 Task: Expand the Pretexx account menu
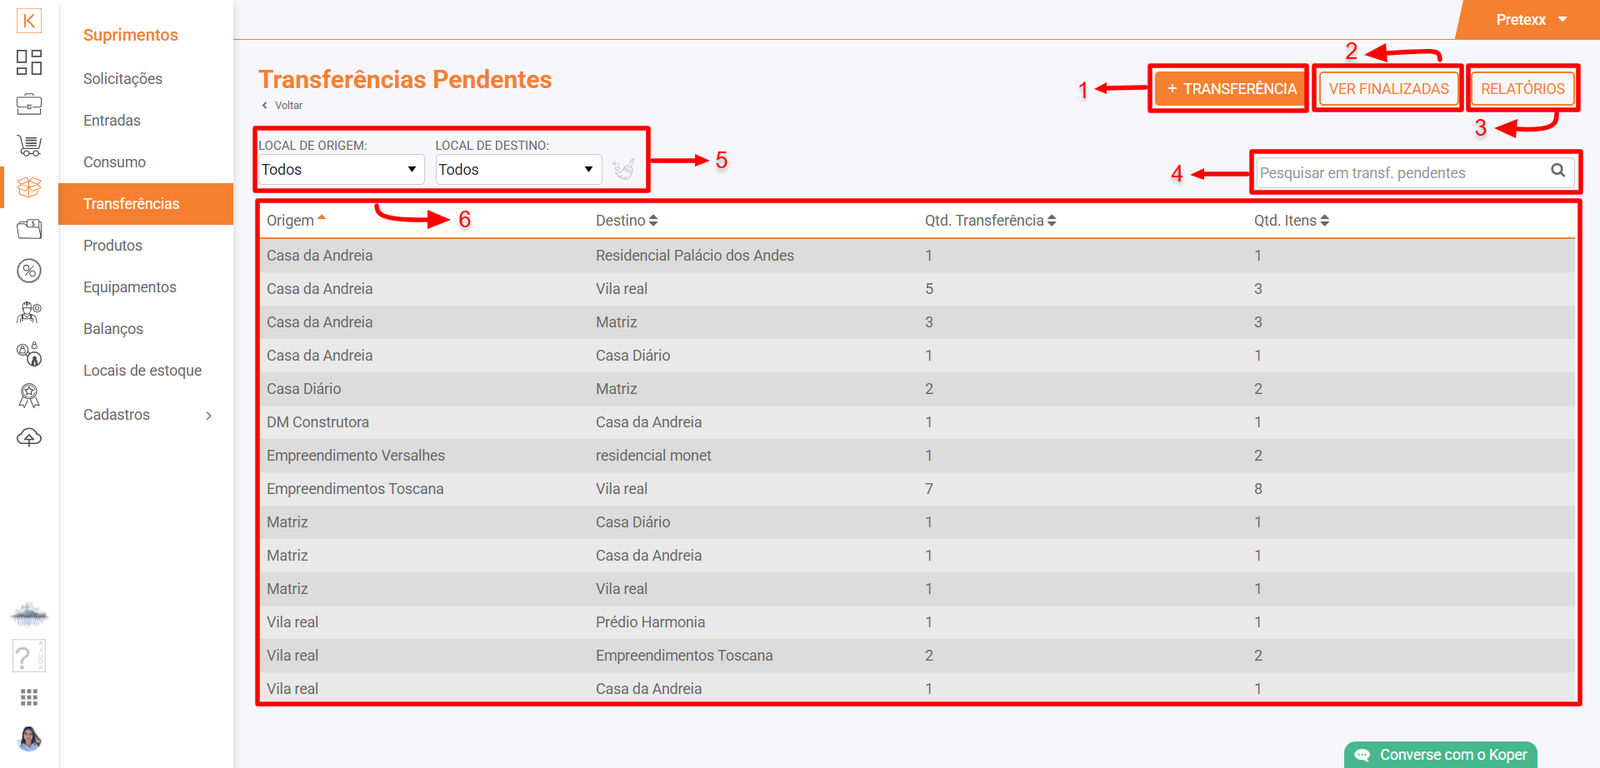(1530, 20)
